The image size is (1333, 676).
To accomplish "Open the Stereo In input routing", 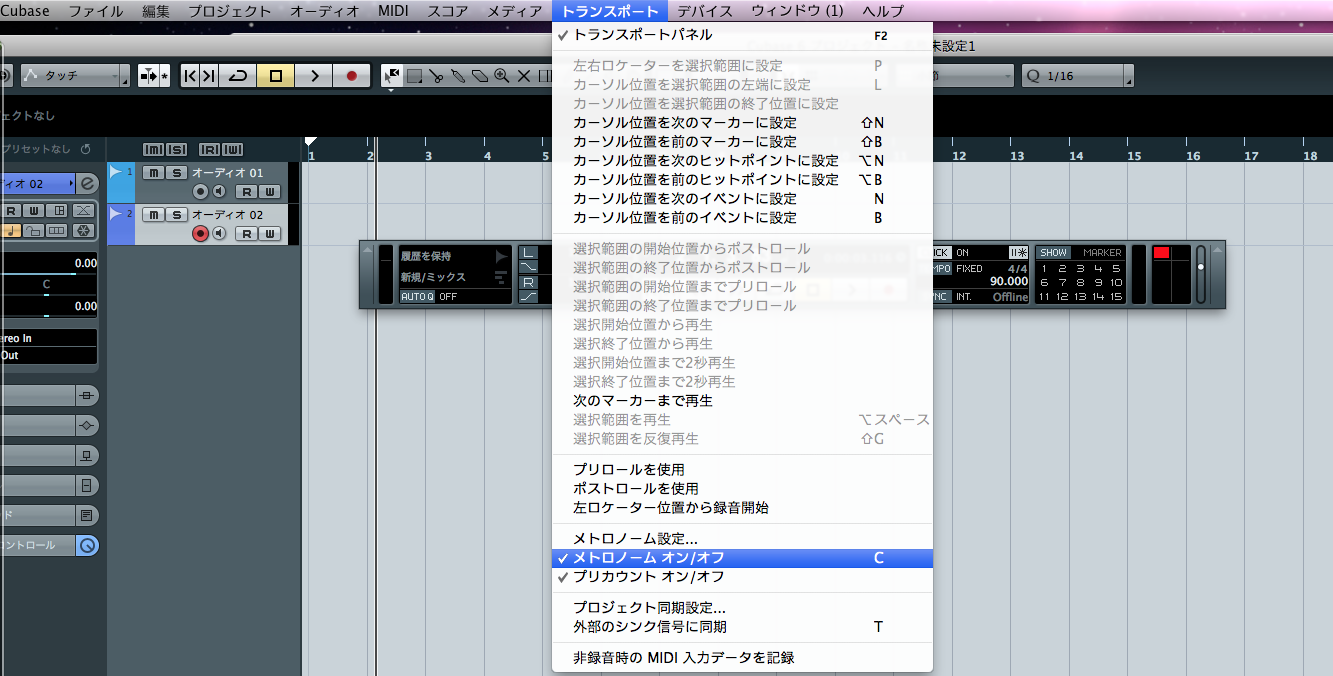I will pyautogui.click(x=48, y=338).
